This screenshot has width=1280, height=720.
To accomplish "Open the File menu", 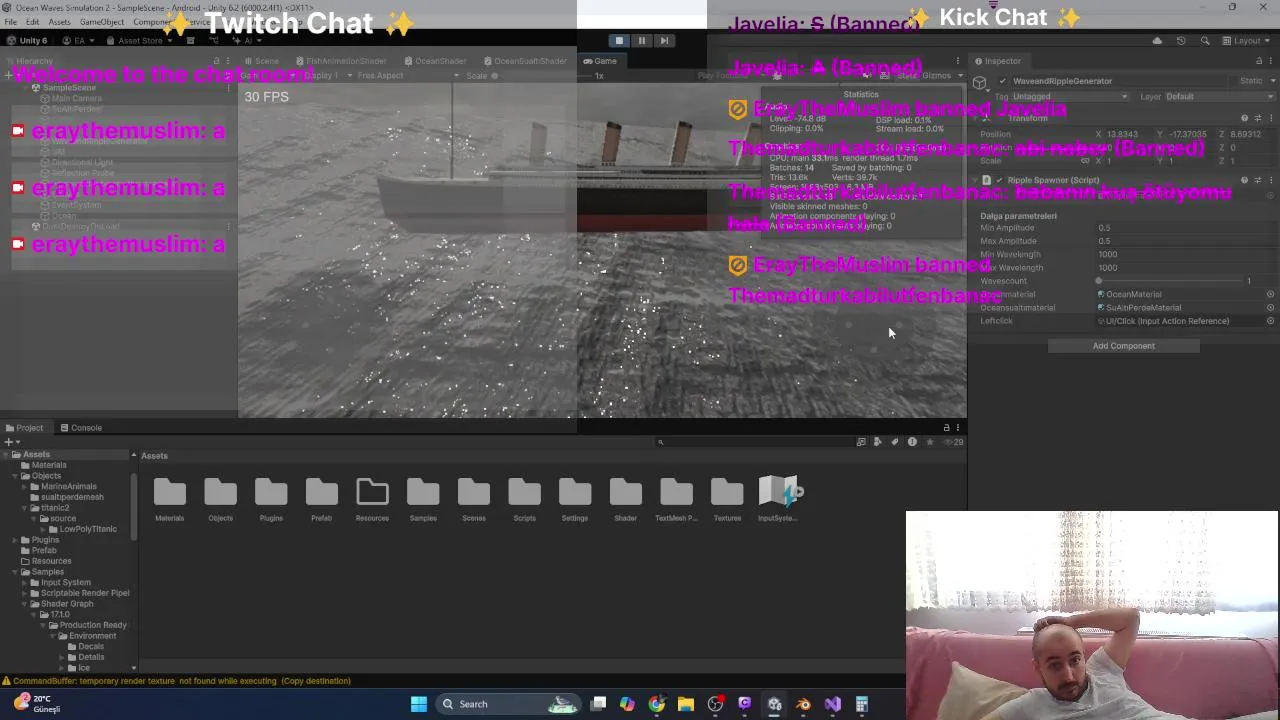I will (10, 22).
